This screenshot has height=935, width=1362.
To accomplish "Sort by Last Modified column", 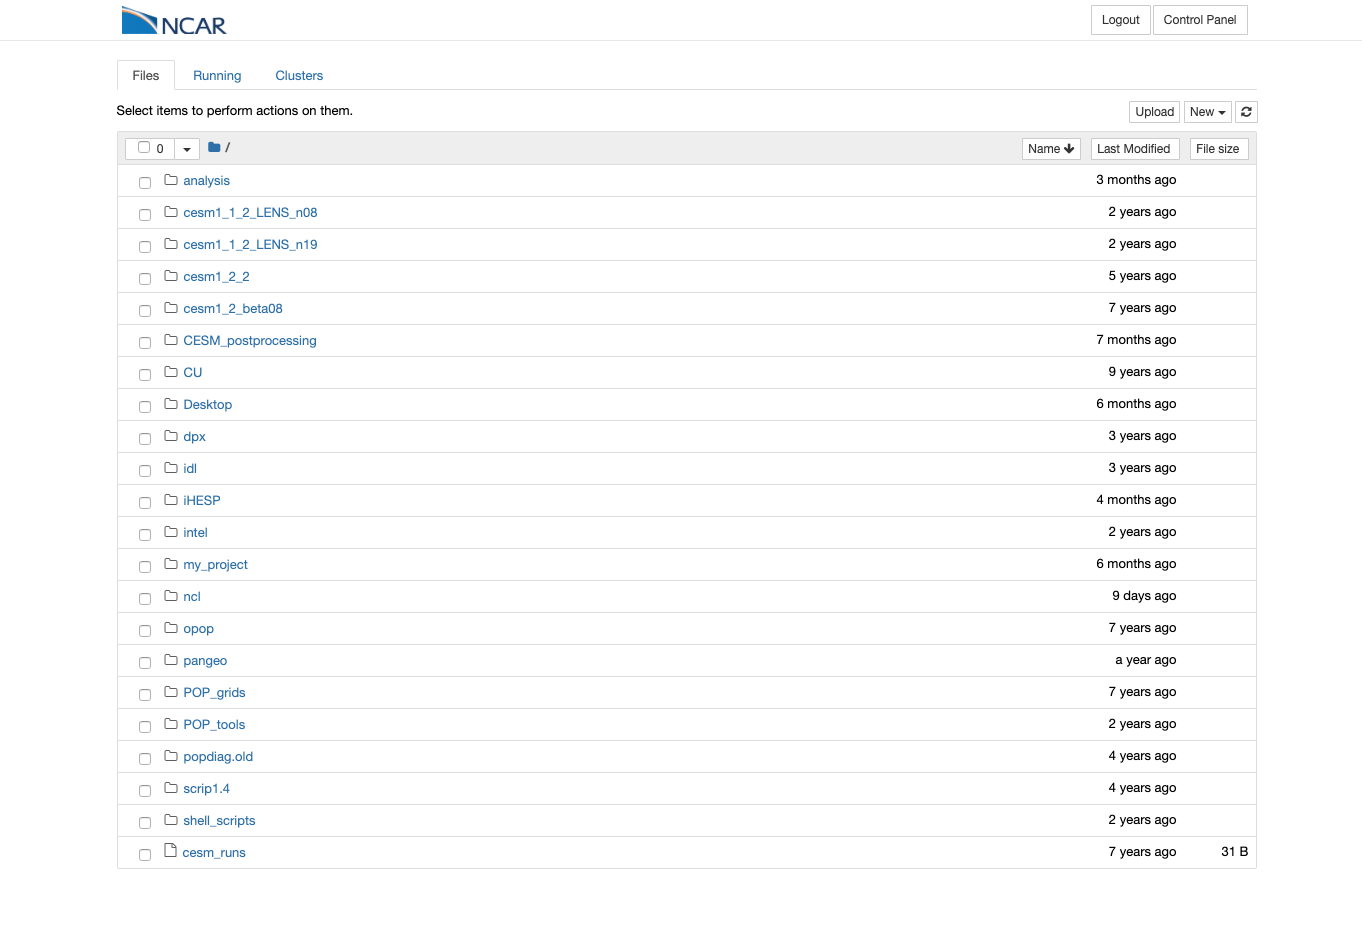I will (x=1133, y=149).
